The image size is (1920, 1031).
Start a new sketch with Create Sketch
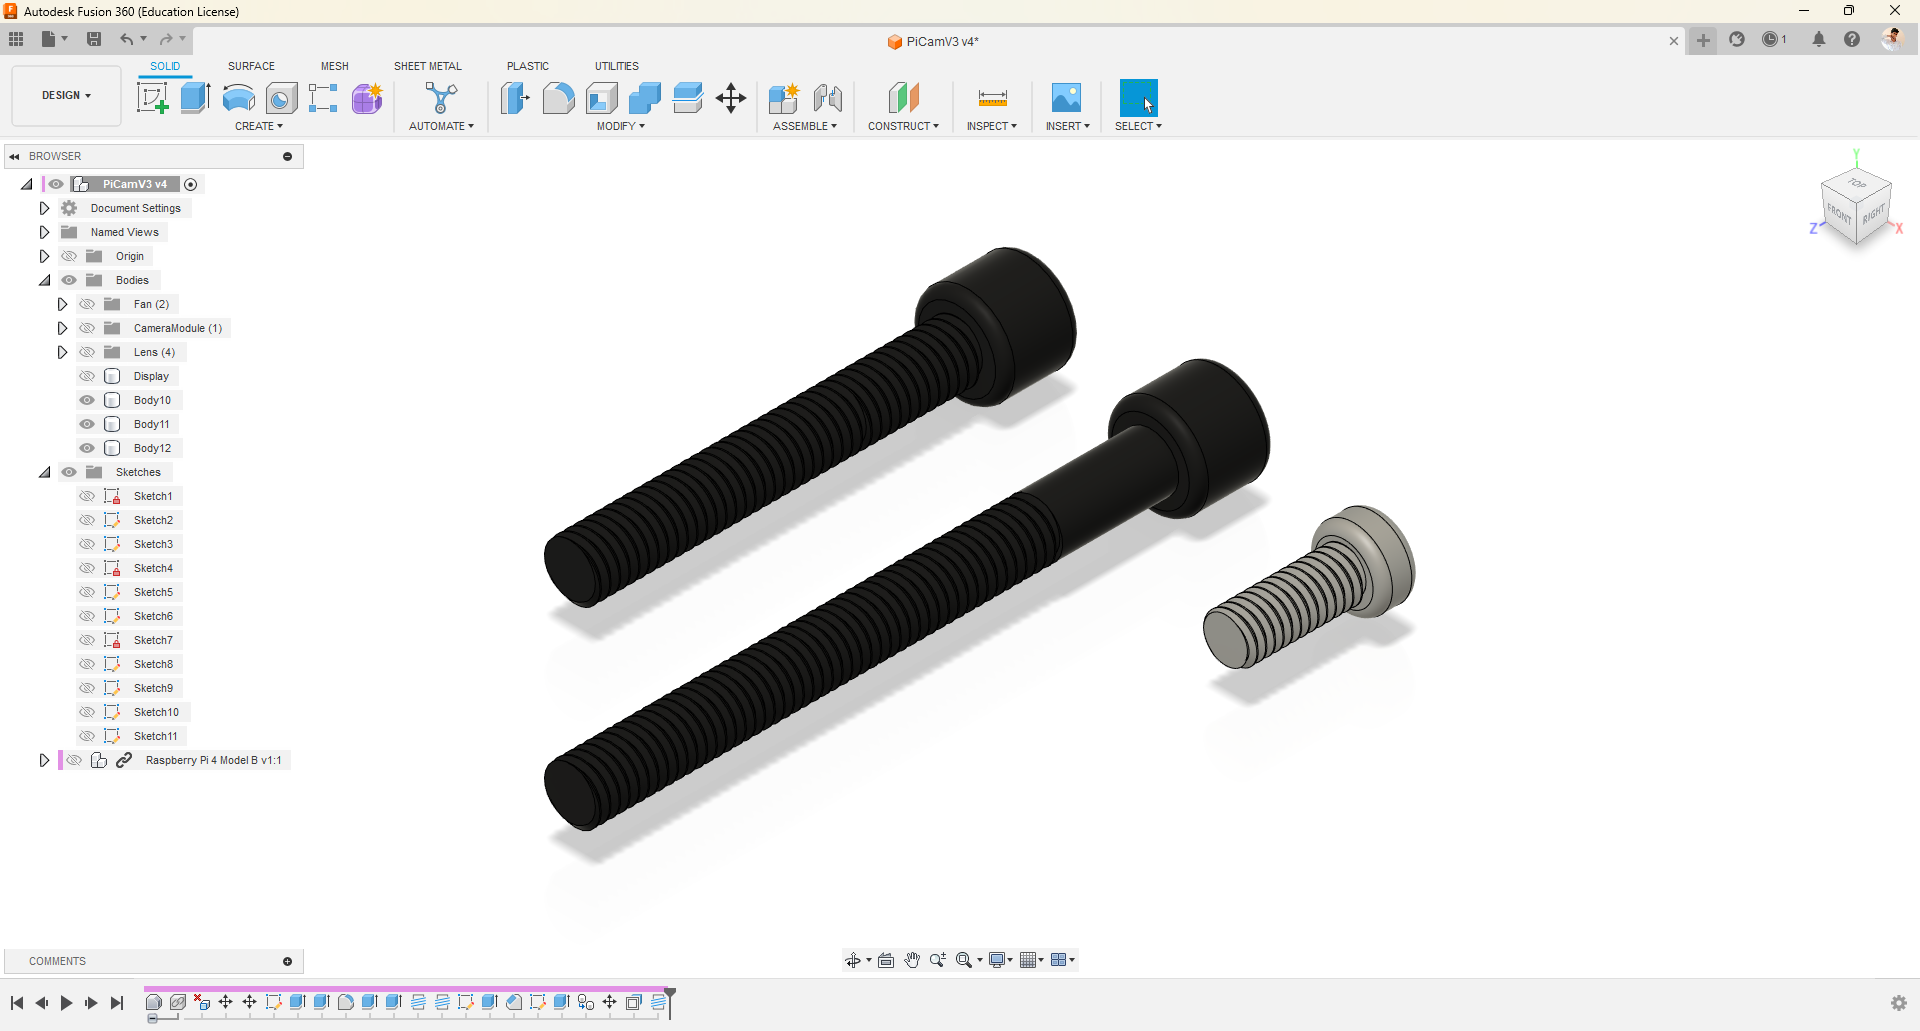pyautogui.click(x=152, y=98)
